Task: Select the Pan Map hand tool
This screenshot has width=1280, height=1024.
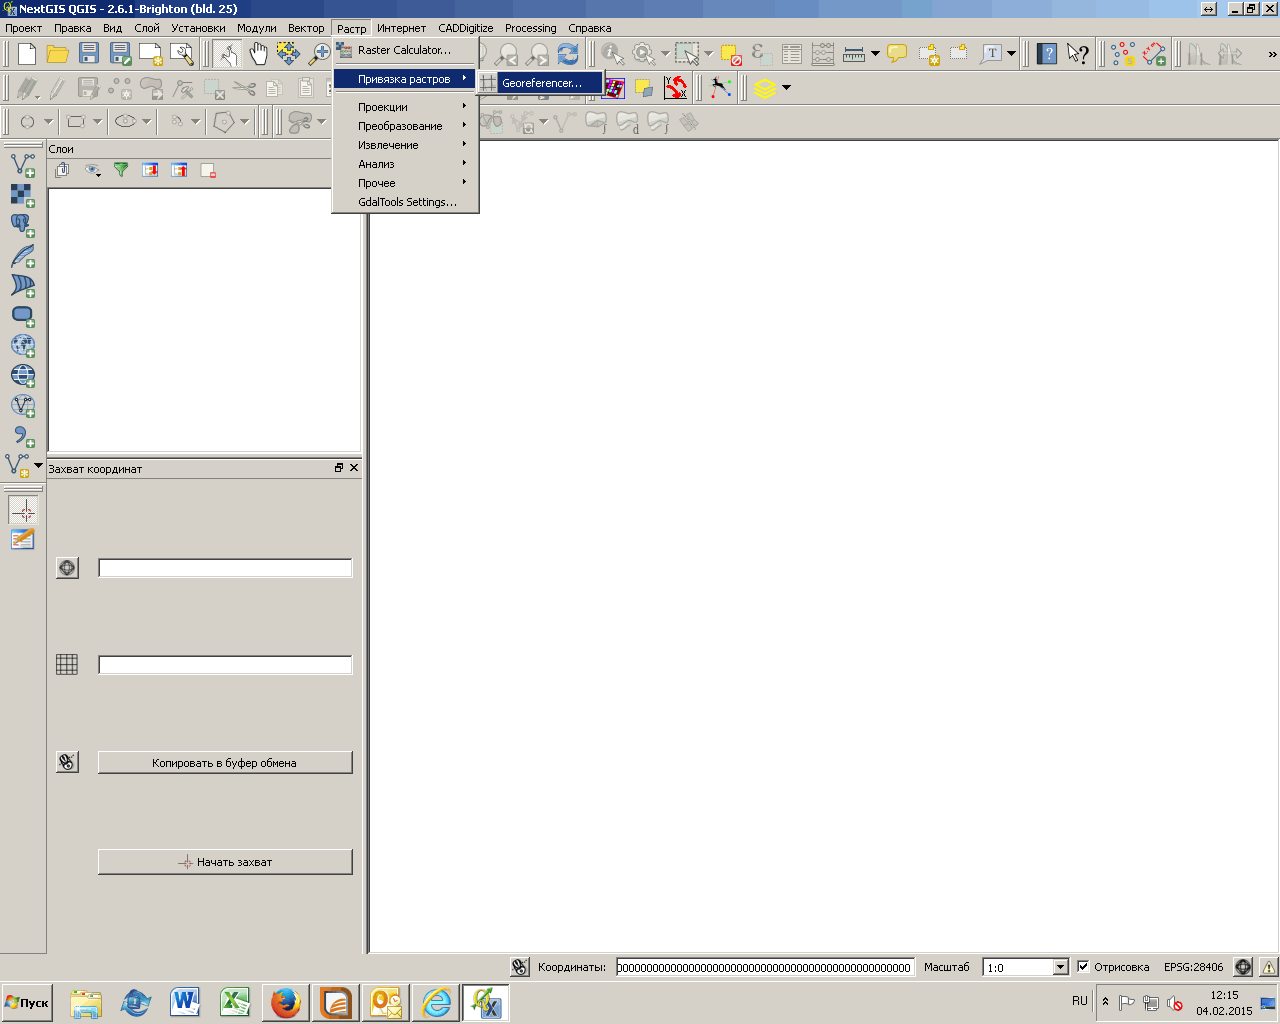Action: 258,54
